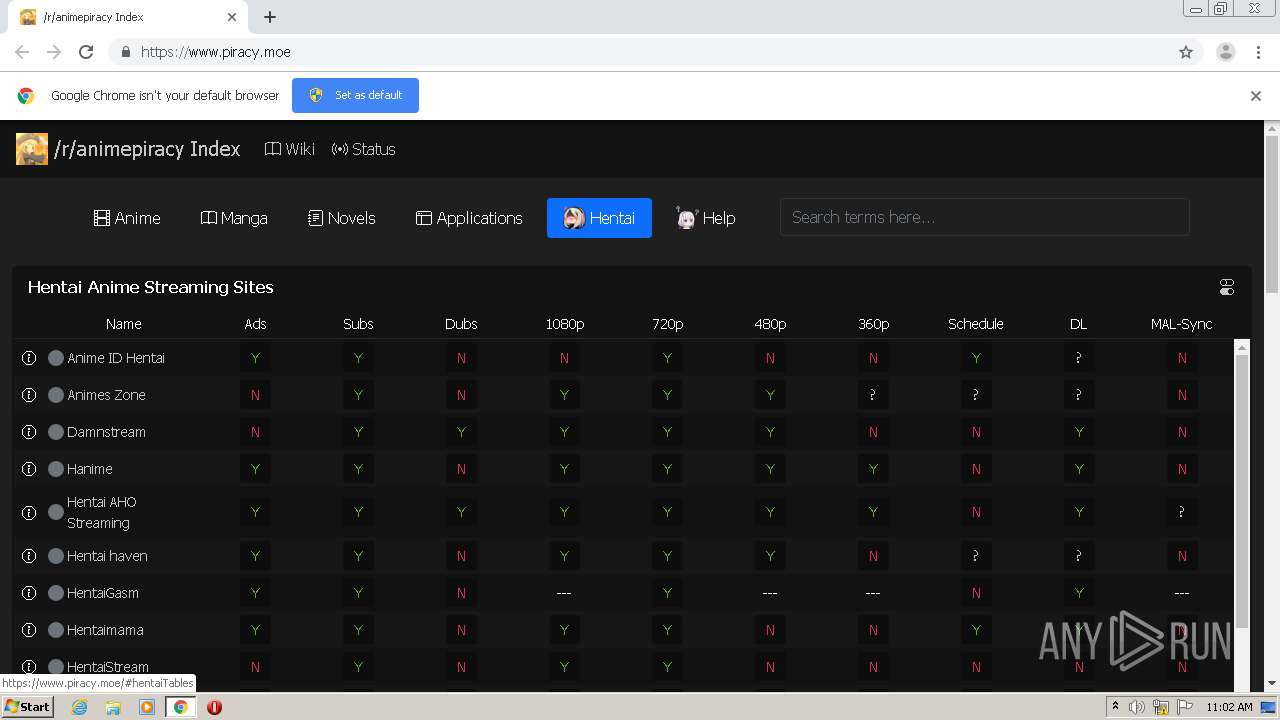The height and width of the screenshot is (720, 1280).
Task: Click the gray status dot for Hanime
Action: click(x=56, y=469)
